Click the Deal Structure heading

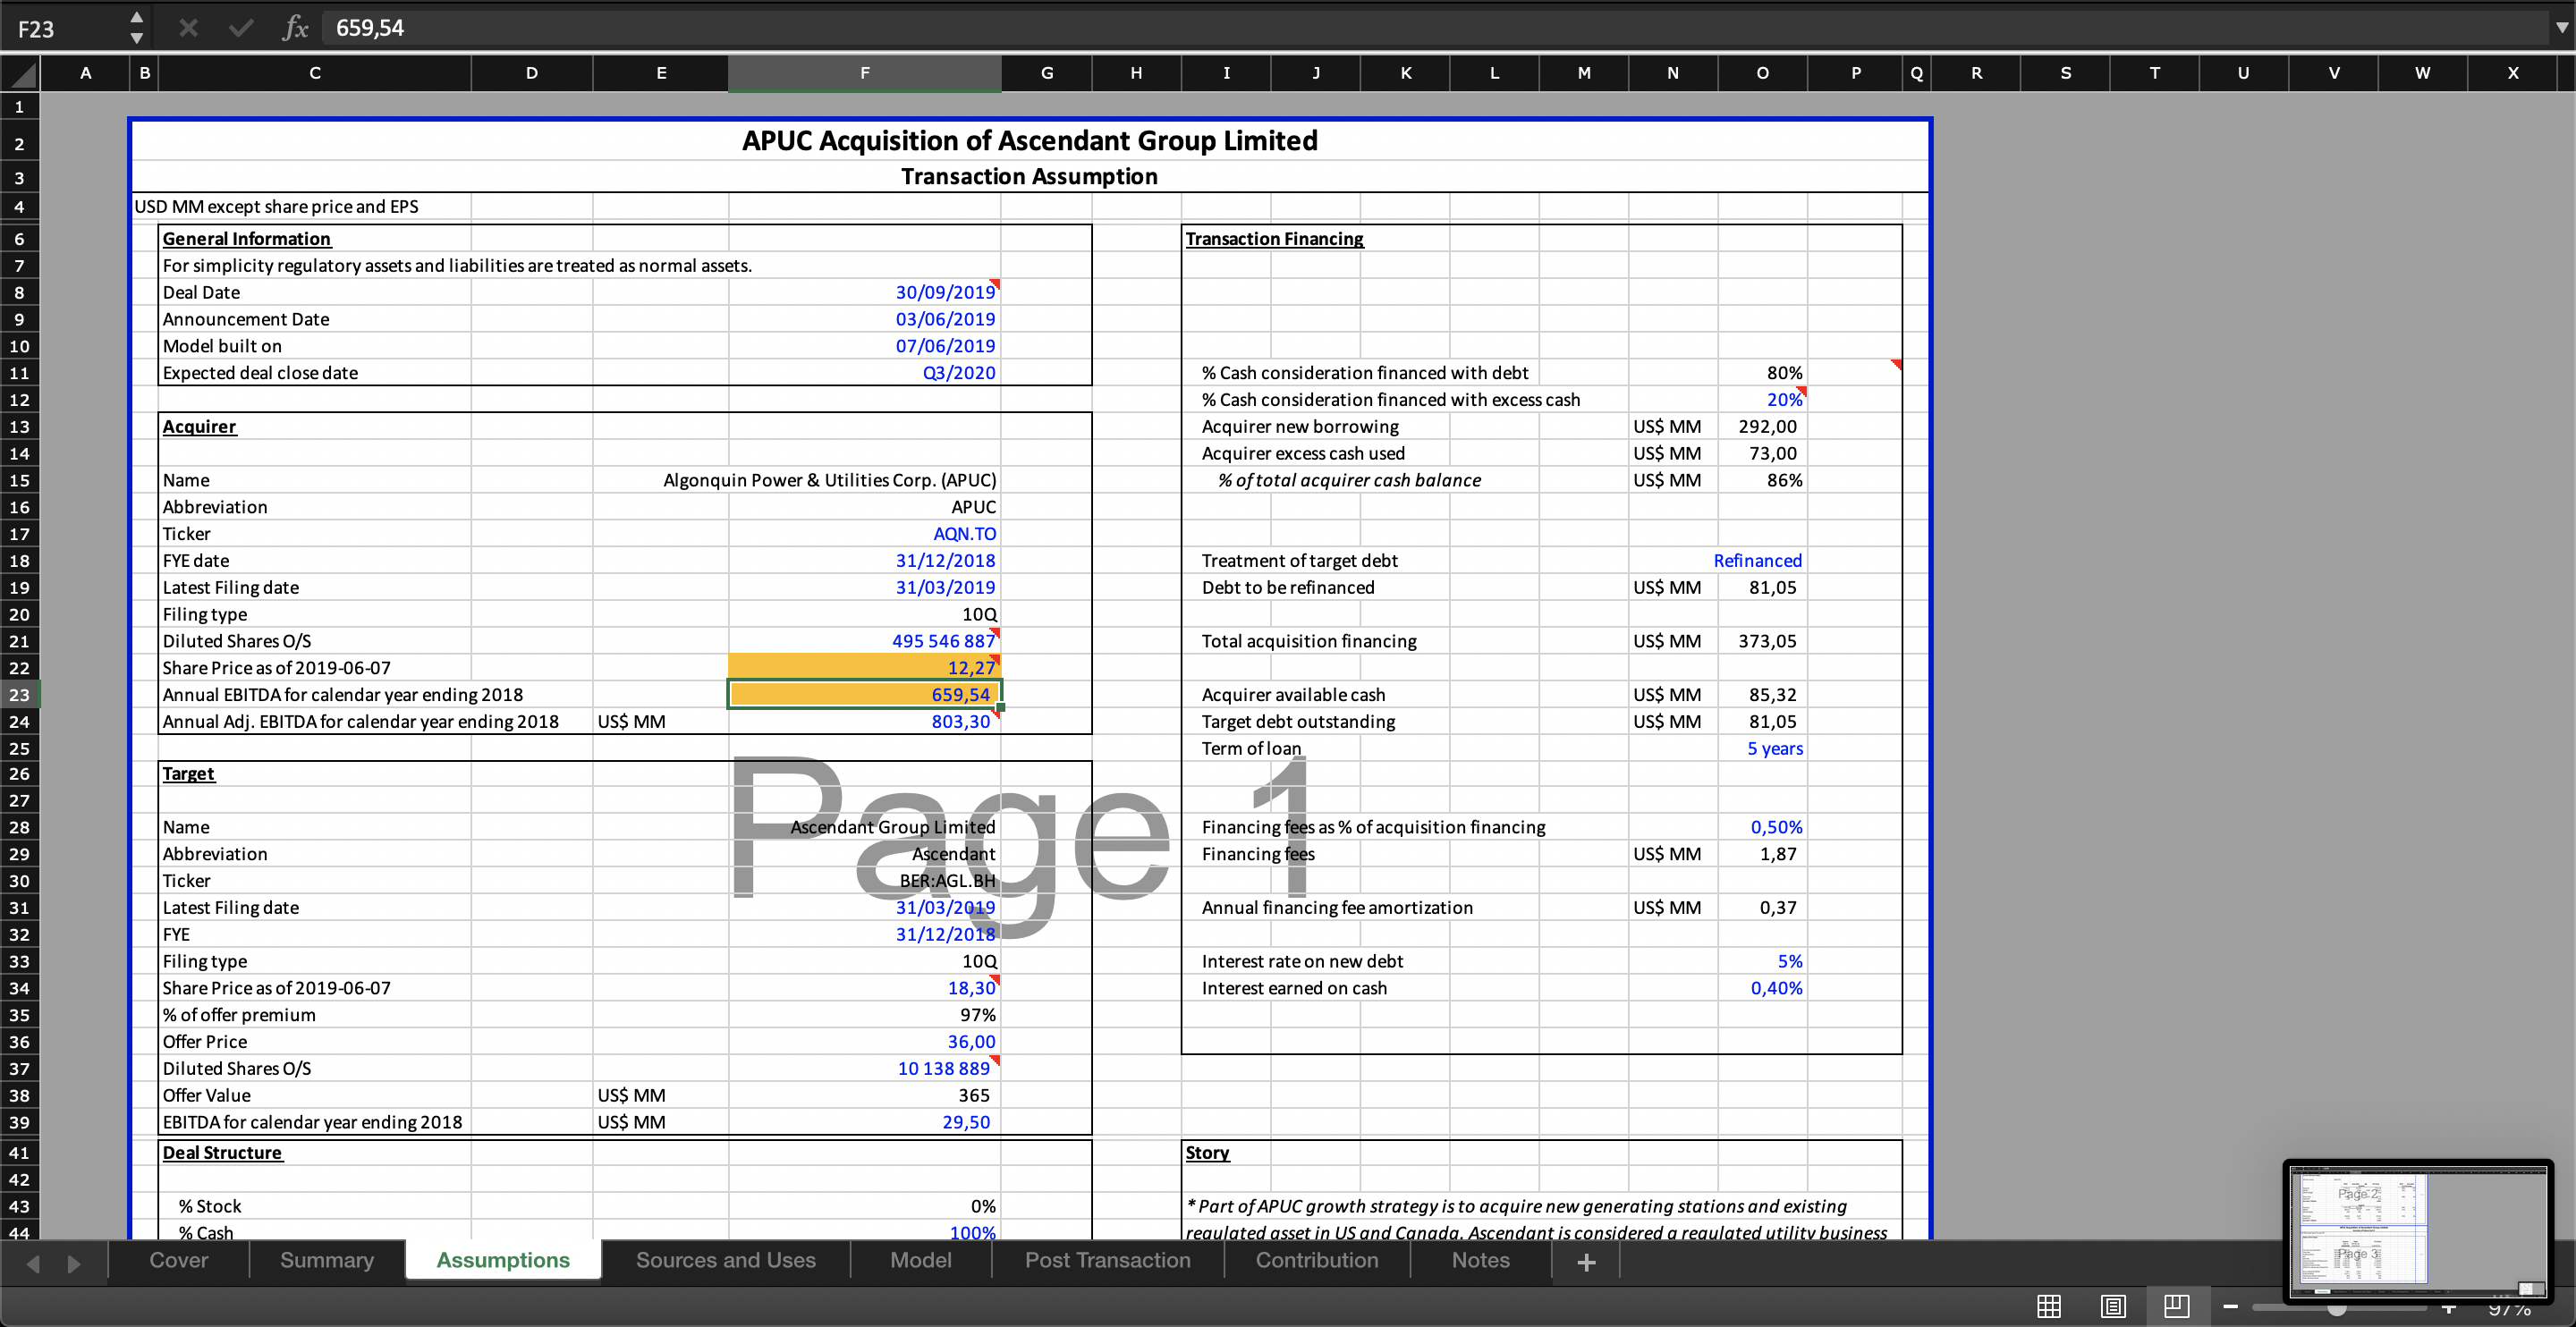coord(222,1153)
